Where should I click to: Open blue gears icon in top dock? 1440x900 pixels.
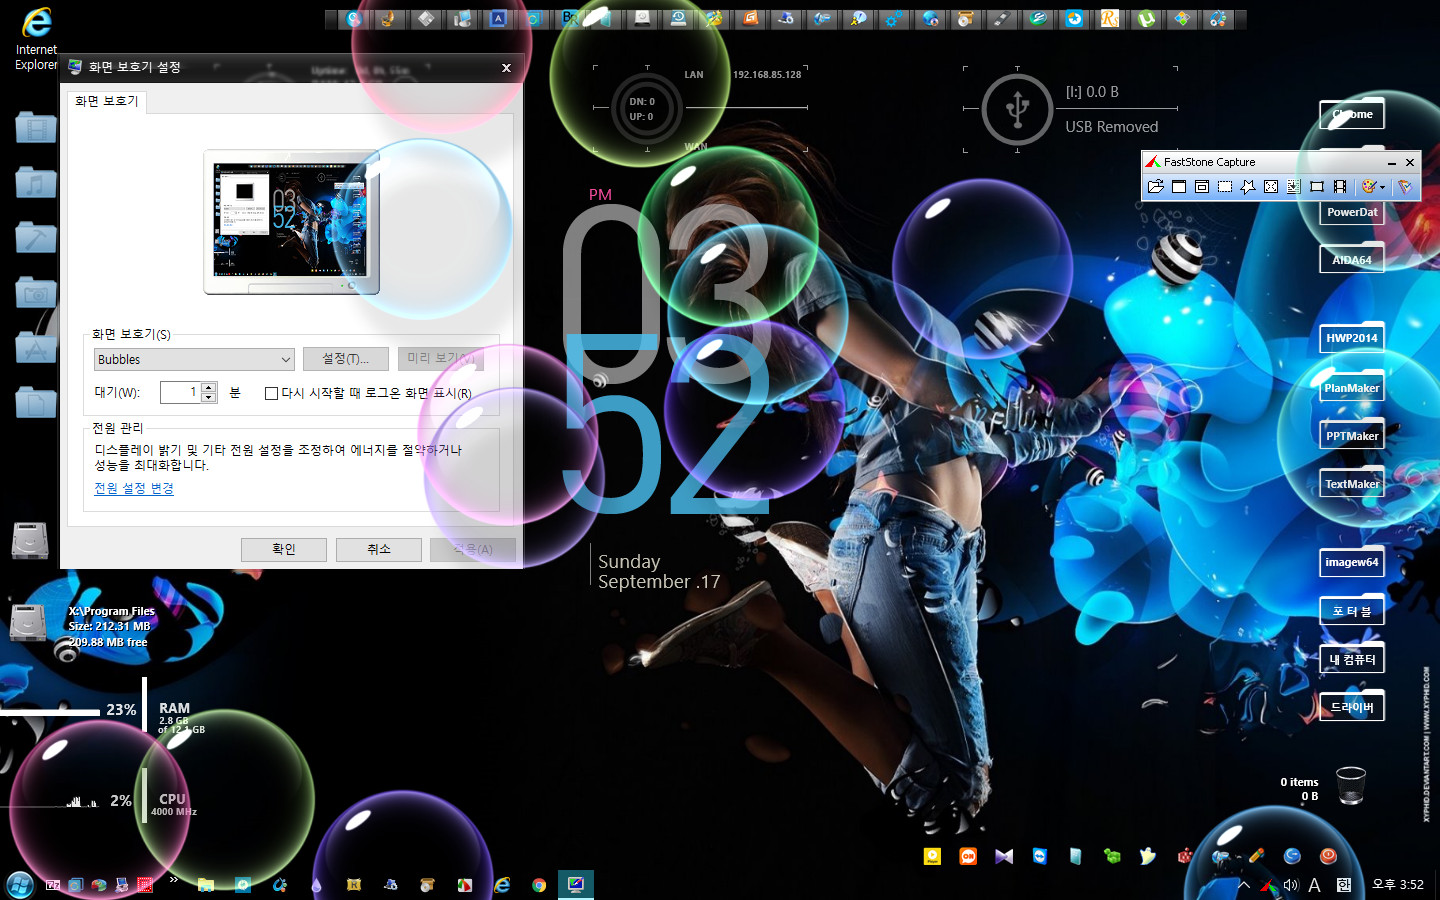coord(894,18)
